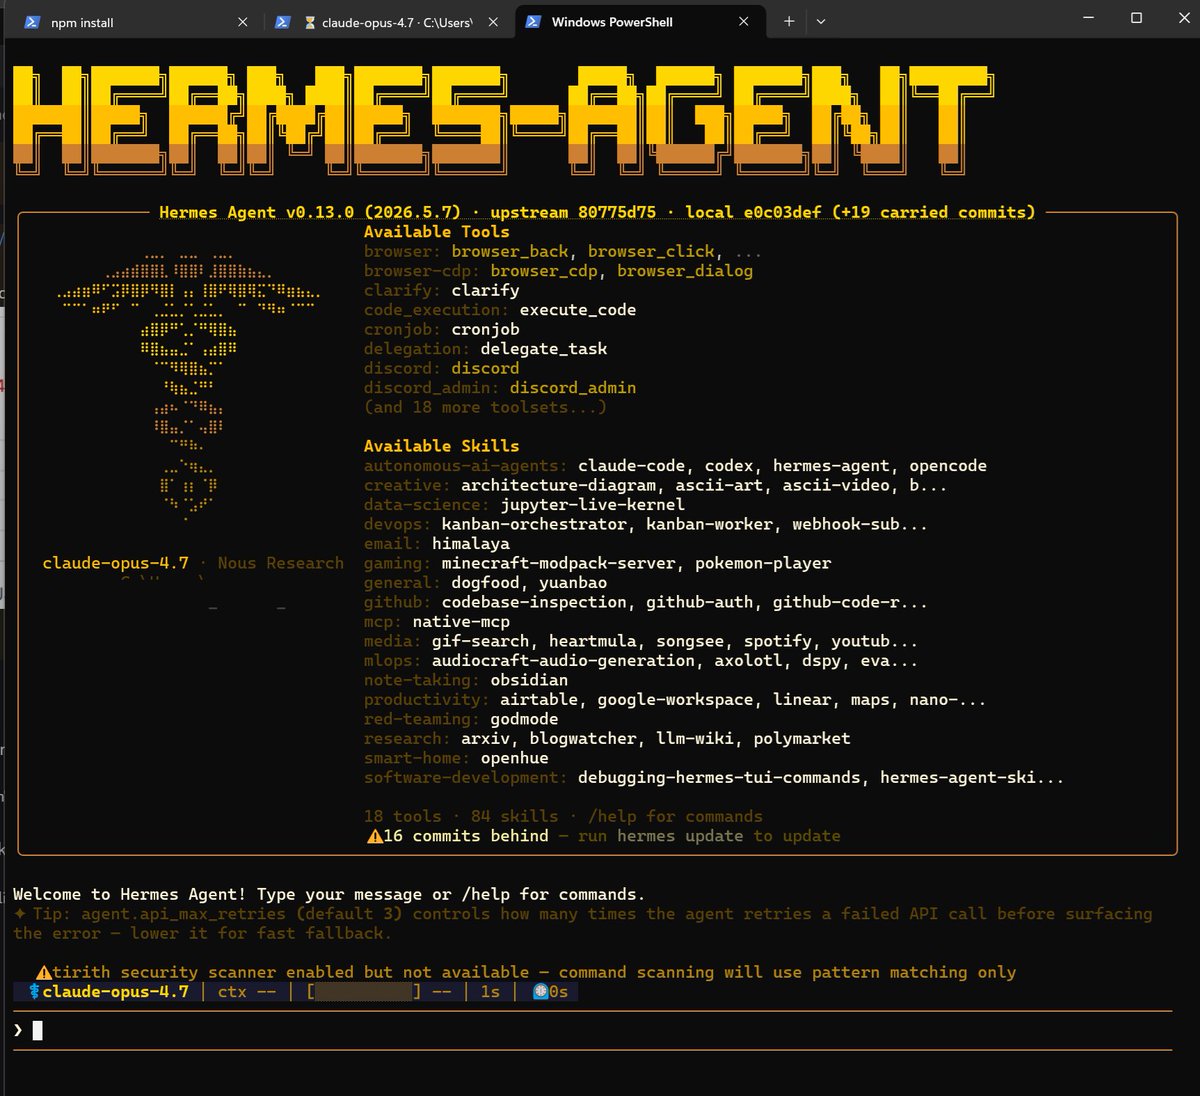Click the 'architecture-diagram' skill
This screenshot has height=1096, width=1200.
[x=558, y=485]
